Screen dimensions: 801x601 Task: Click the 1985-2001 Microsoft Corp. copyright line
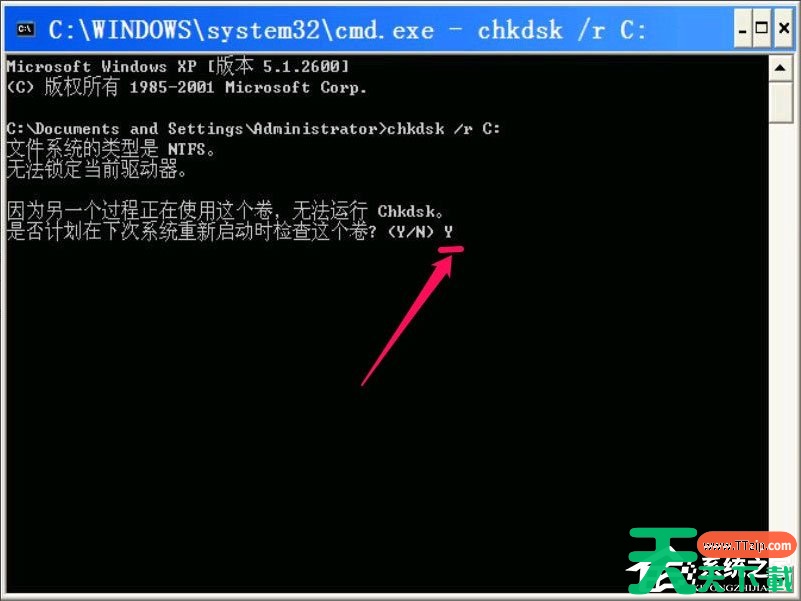click(187, 87)
